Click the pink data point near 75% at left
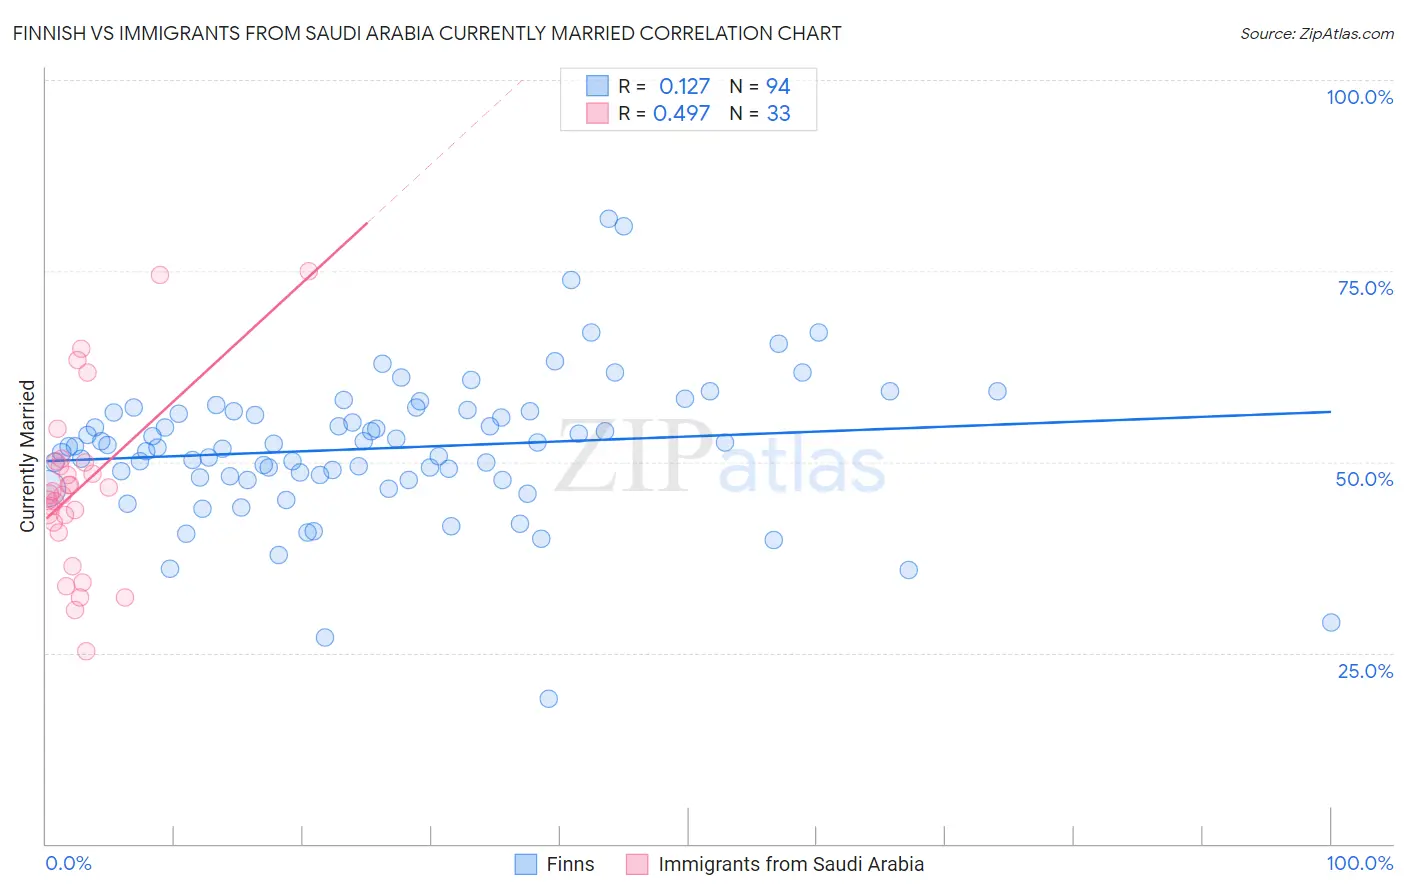1406x892 pixels. (160, 275)
